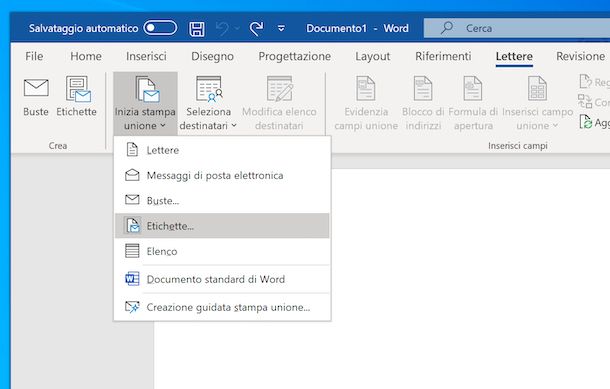Viewport: 610px width, 389px height.
Task: Click the Word logo icon in menu
Action: coord(132,279)
